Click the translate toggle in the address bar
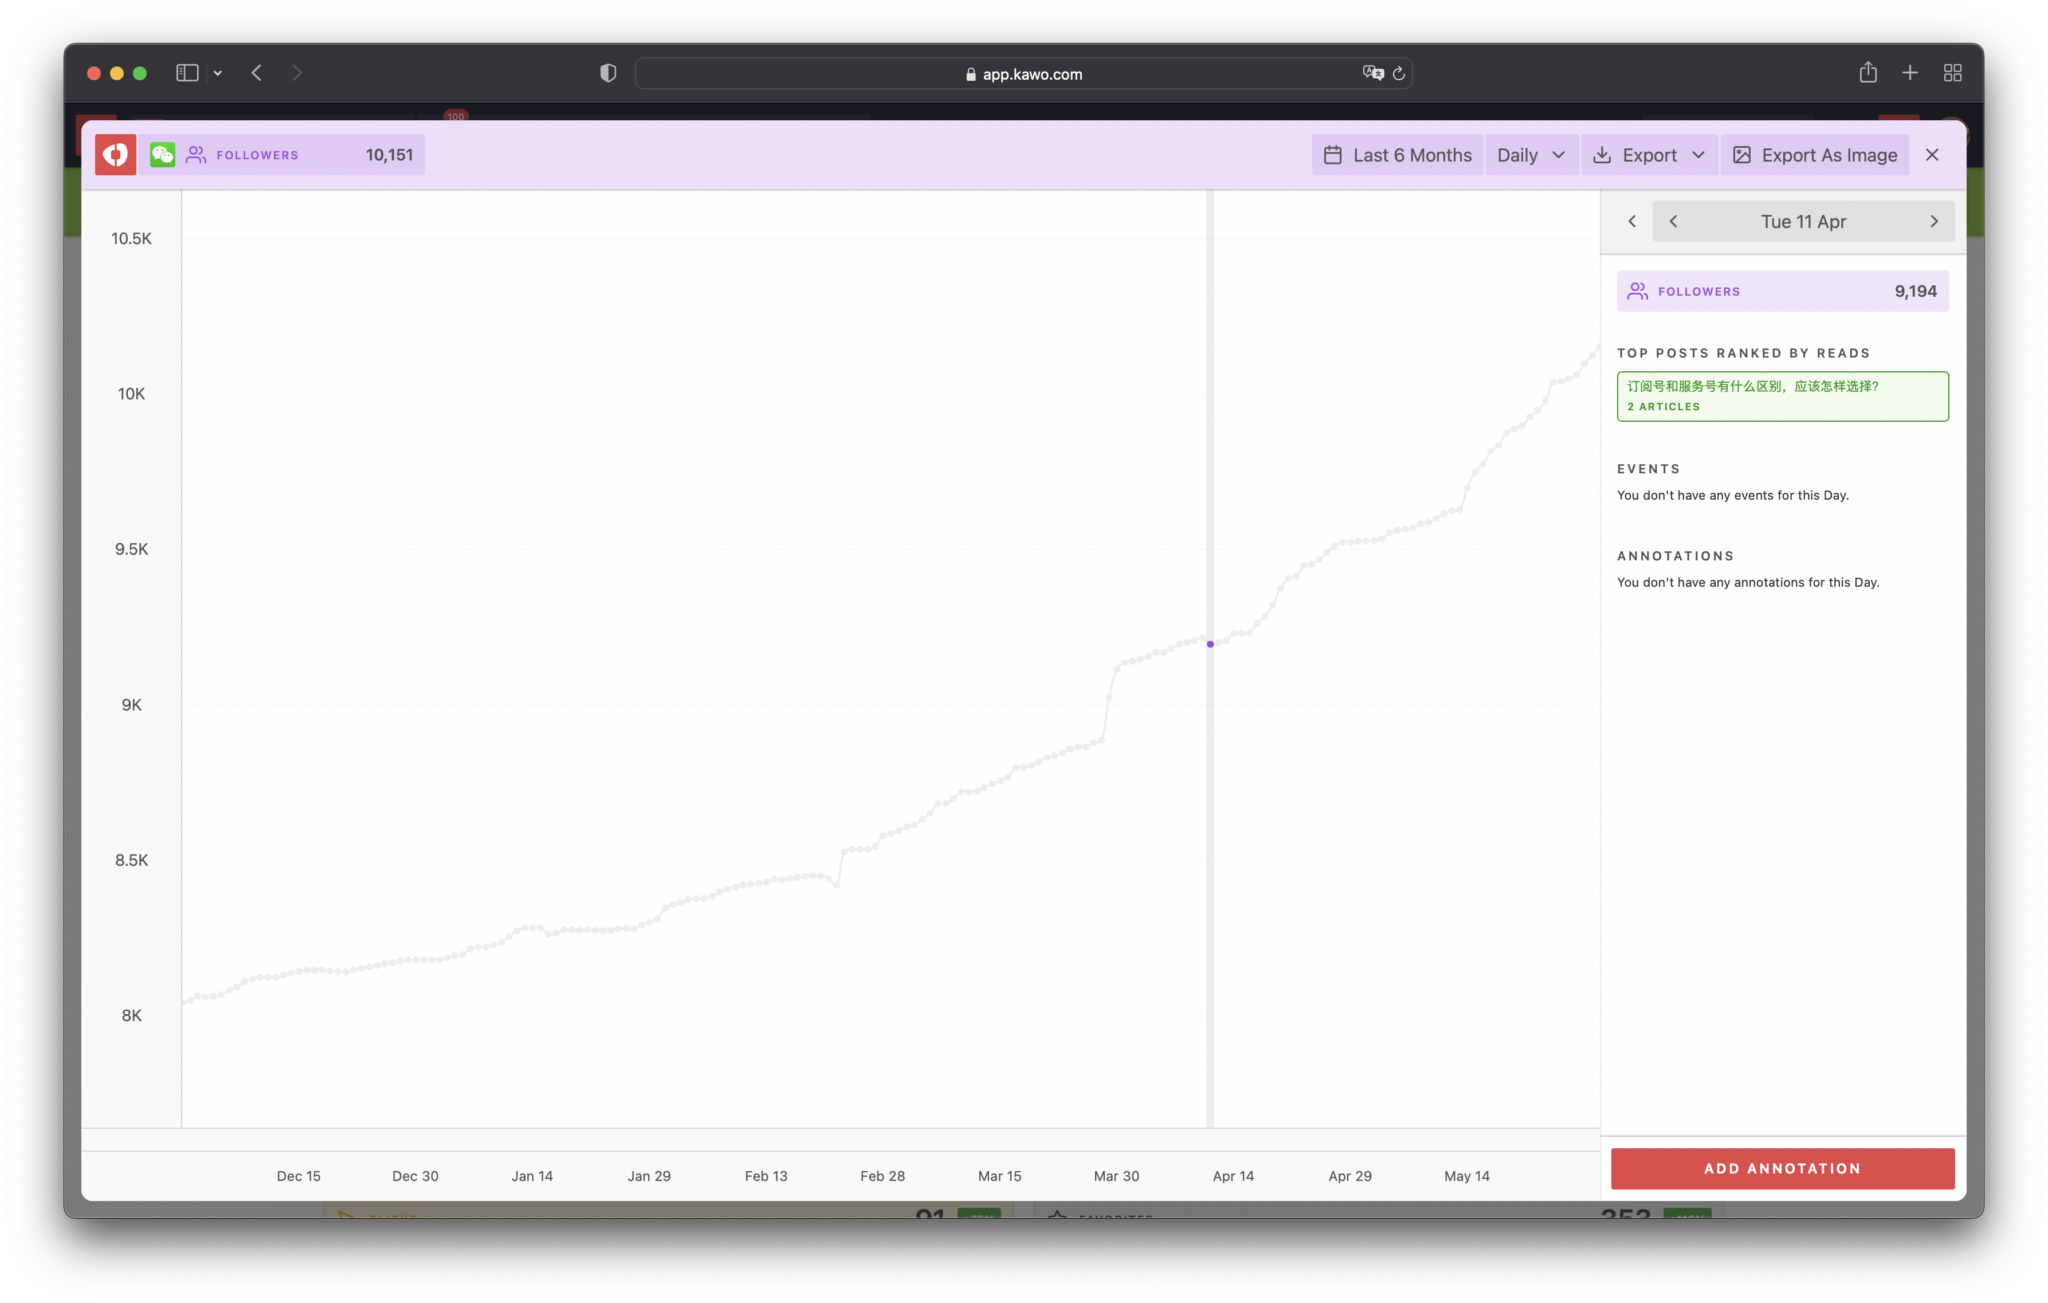The image size is (2048, 1303). coord(1374,72)
